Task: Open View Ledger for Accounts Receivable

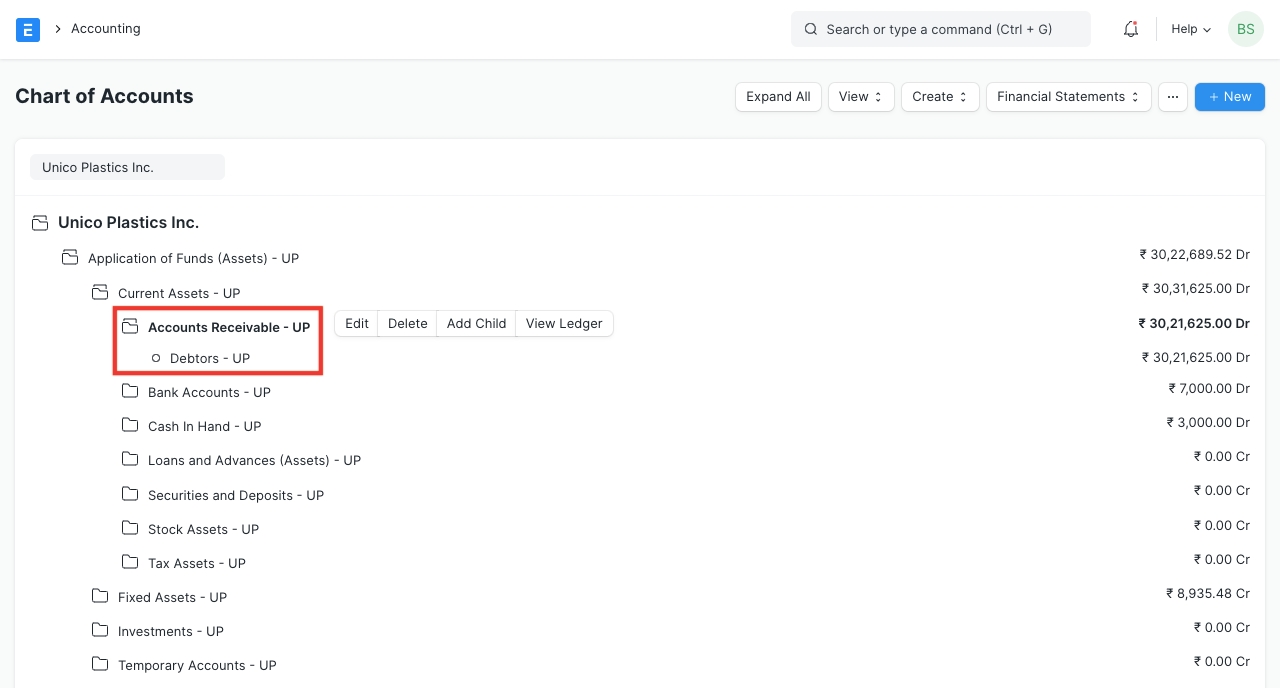Action: 564,324
